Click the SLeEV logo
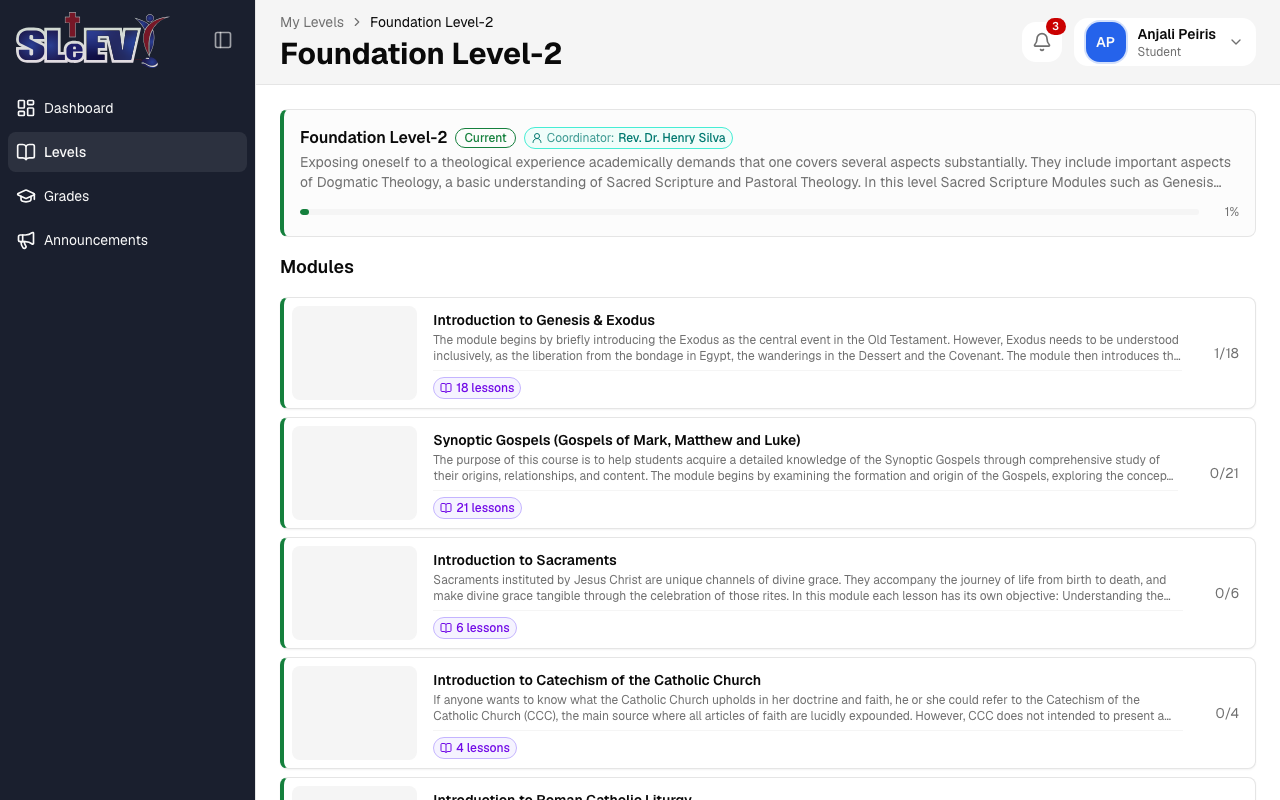The height and width of the screenshot is (800, 1280). [x=92, y=40]
